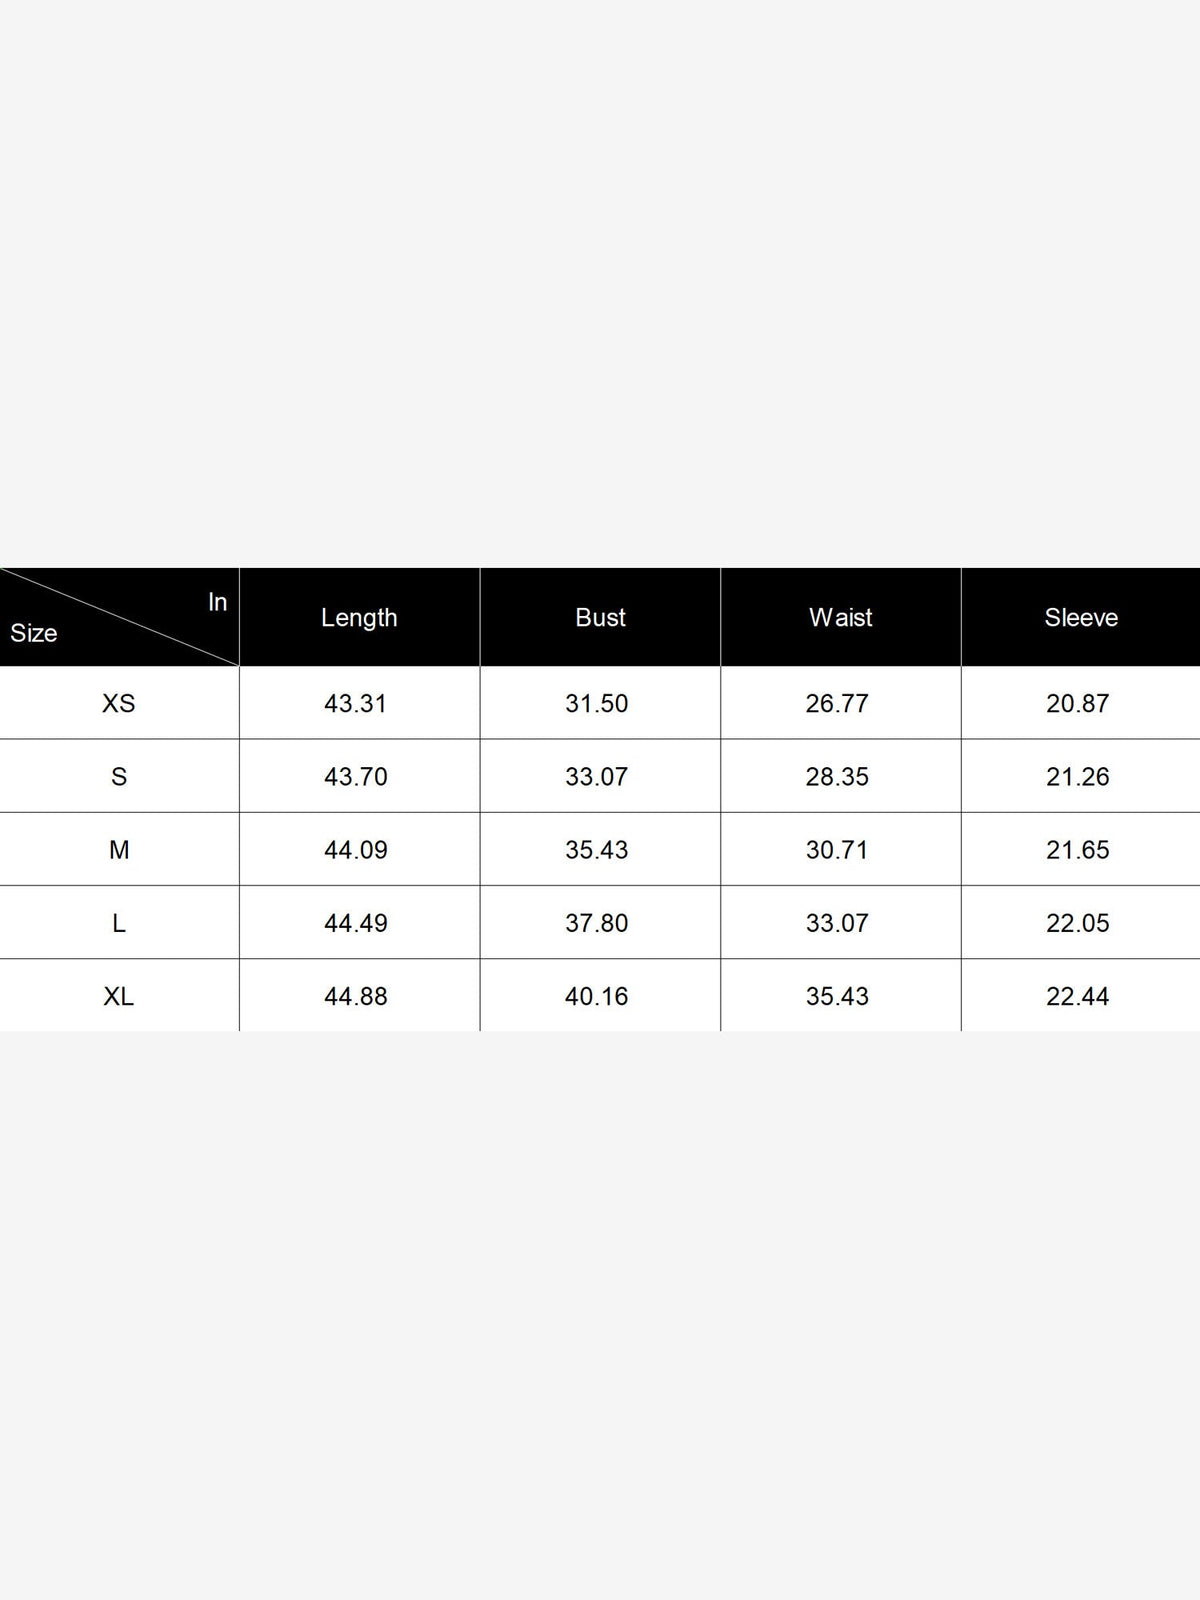The width and height of the screenshot is (1200, 1600).
Task: Click the Waist column header
Action: (x=840, y=617)
